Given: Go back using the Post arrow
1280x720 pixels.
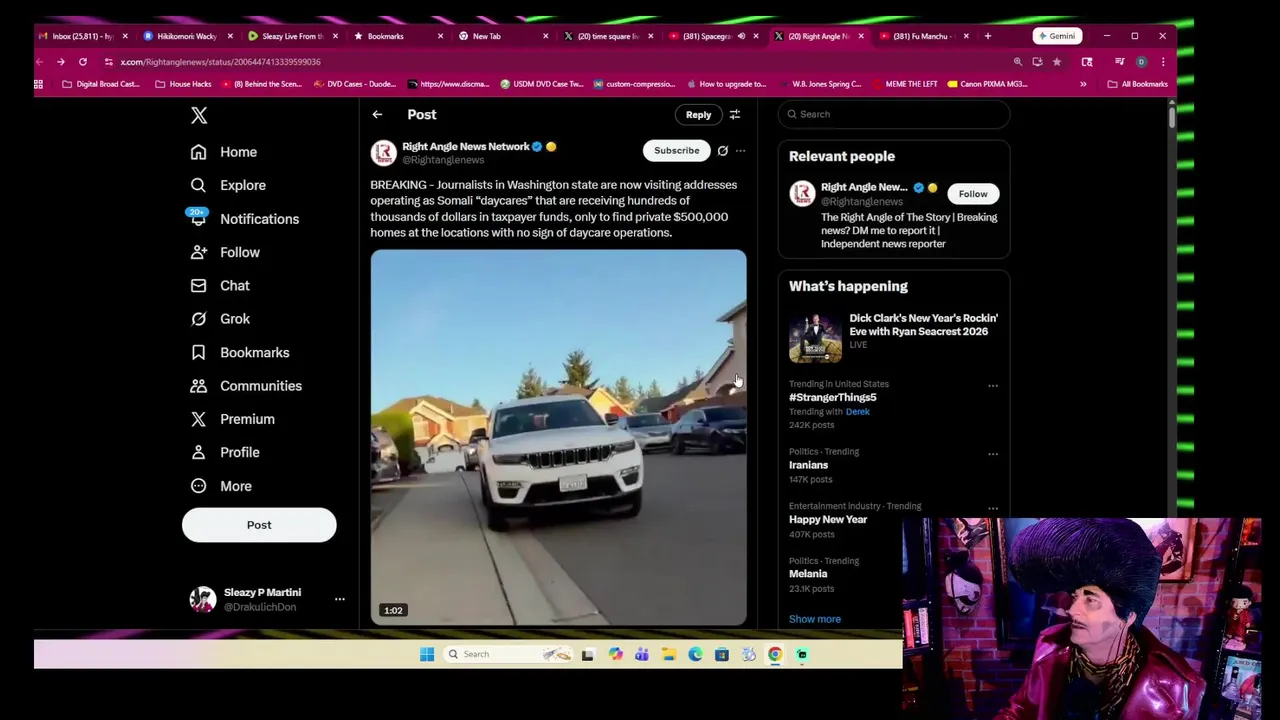Looking at the screenshot, I should click(377, 115).
